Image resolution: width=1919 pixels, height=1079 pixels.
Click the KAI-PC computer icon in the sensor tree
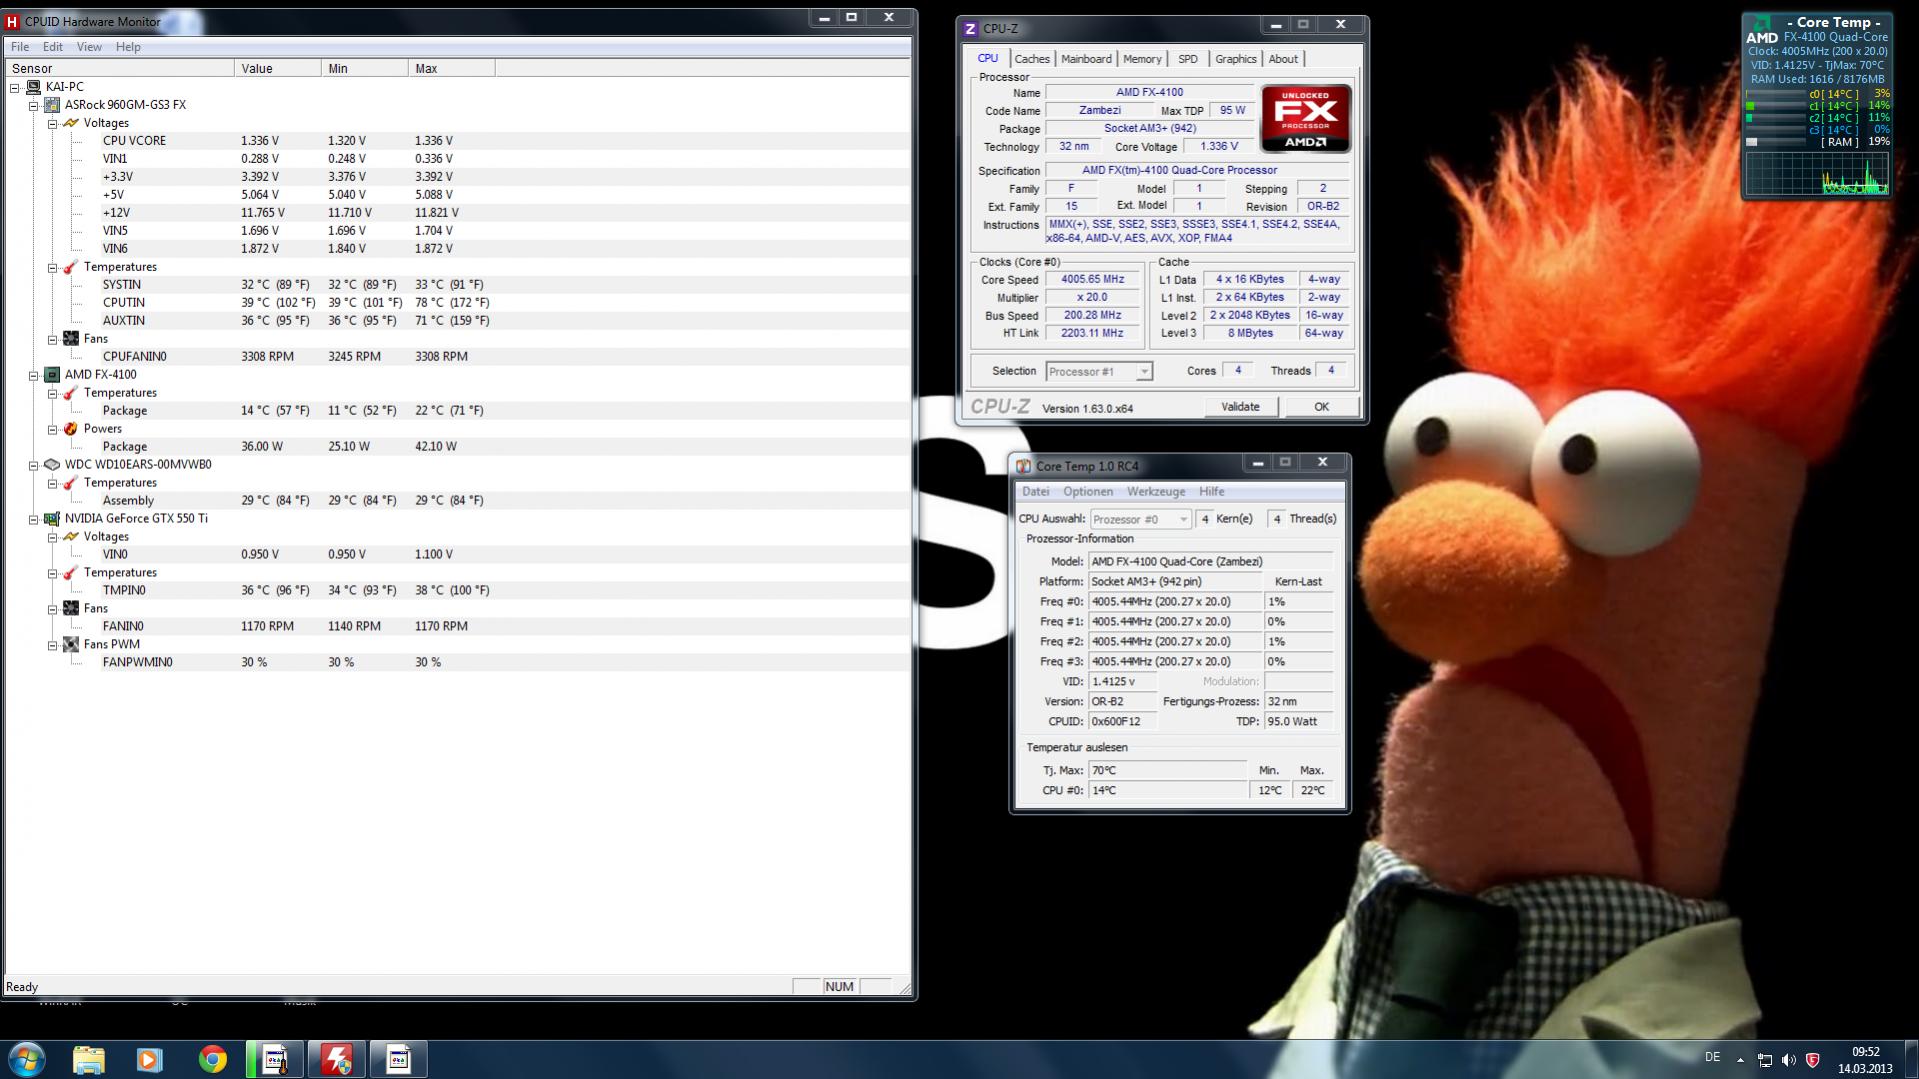33,87
